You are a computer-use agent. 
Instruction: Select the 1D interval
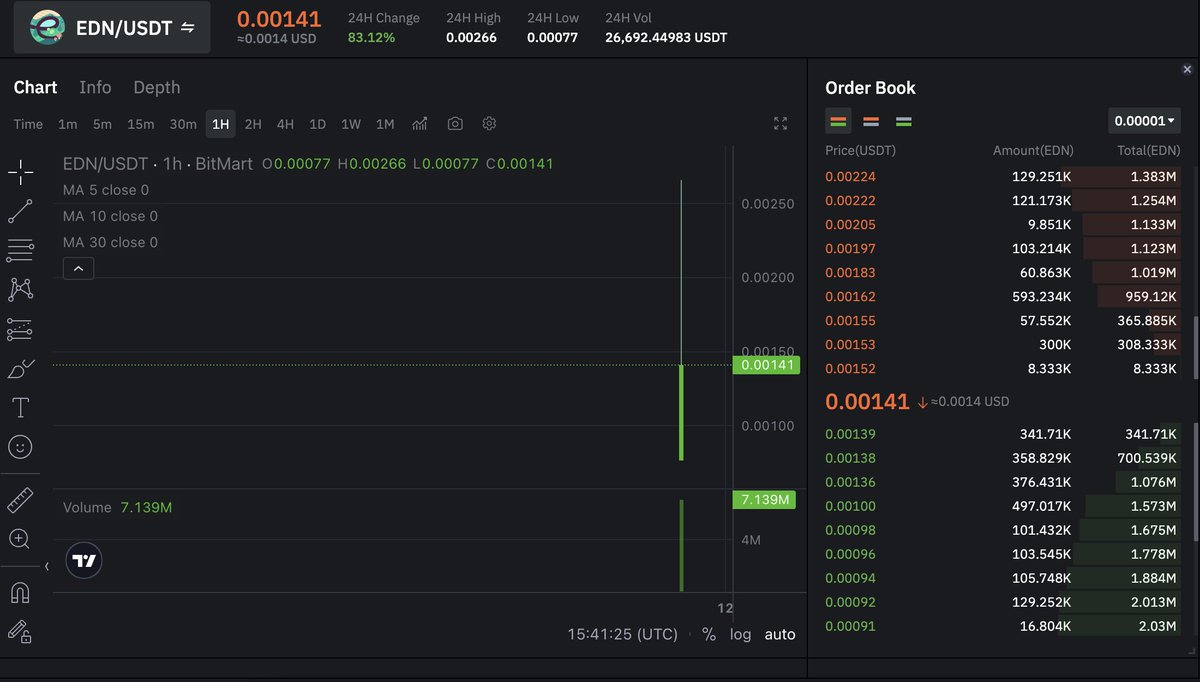317,124
